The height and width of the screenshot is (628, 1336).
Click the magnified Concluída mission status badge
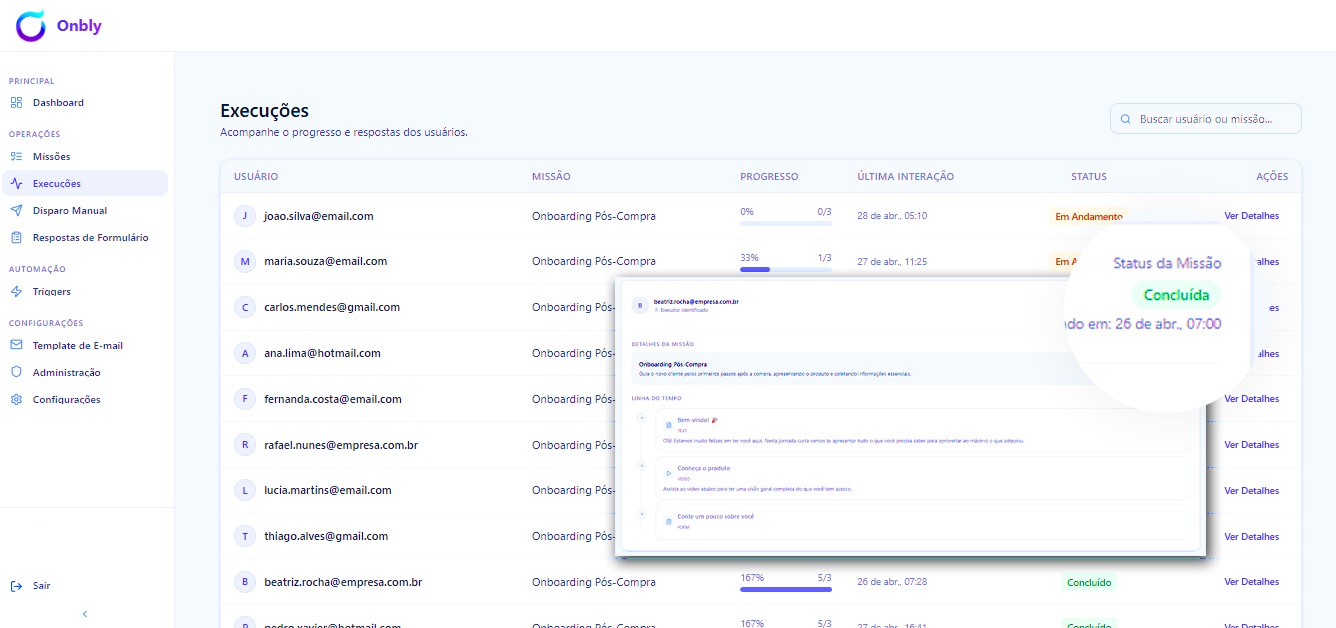[x=1176, y=295]
